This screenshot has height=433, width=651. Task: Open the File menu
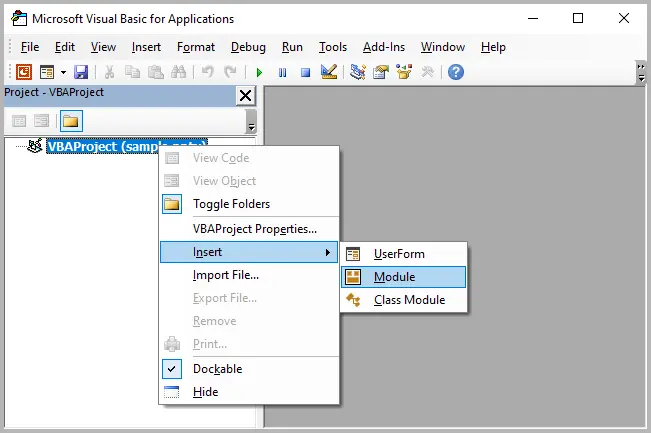point(30,47)
